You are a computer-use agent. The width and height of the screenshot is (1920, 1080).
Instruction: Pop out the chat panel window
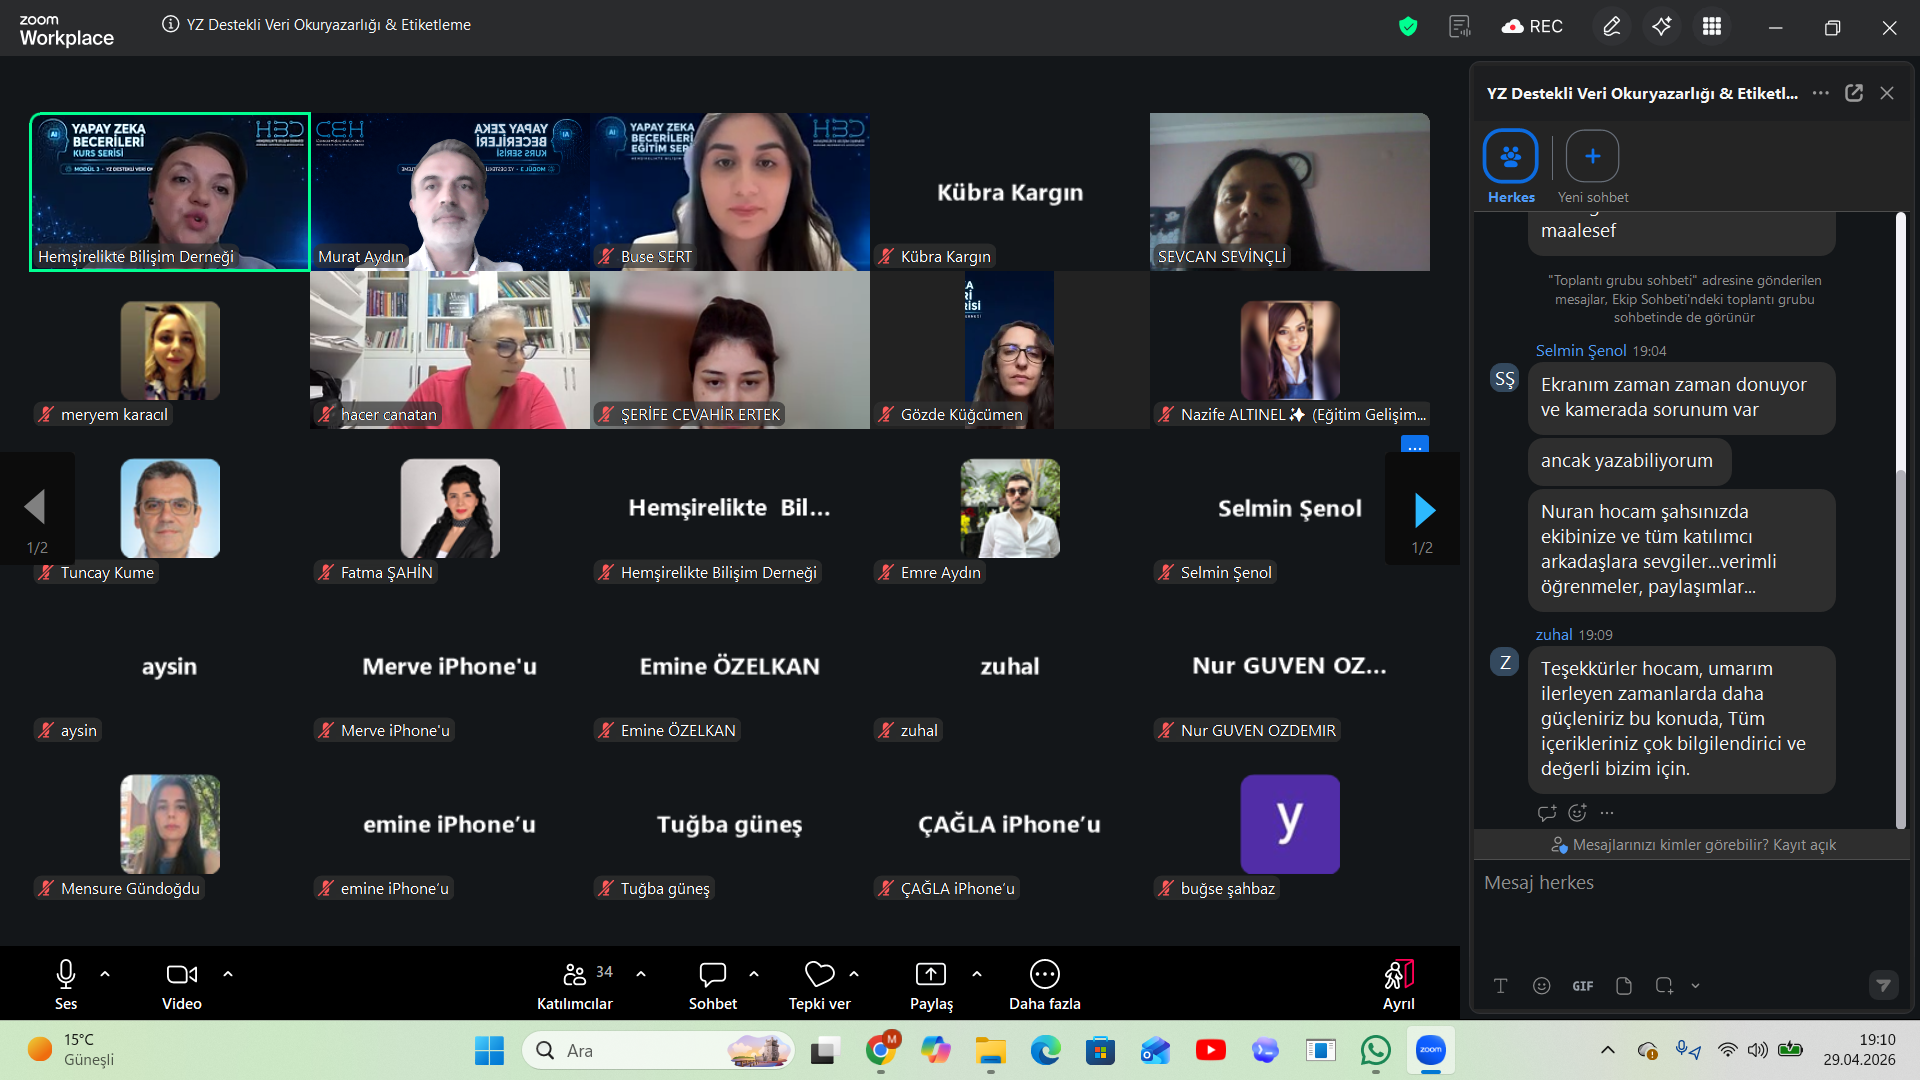click(1854, 93)
